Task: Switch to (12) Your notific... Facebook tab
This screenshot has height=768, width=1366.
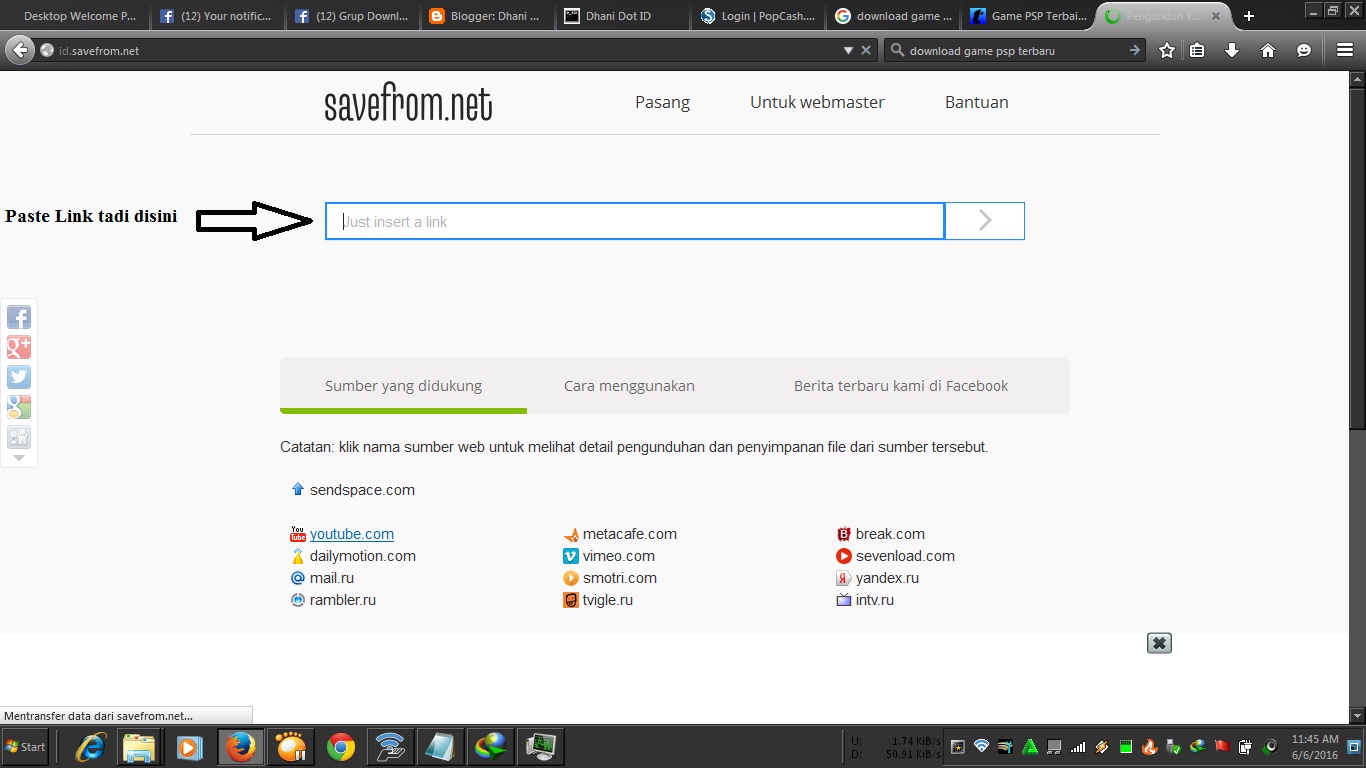Action: tap(217, 16)
